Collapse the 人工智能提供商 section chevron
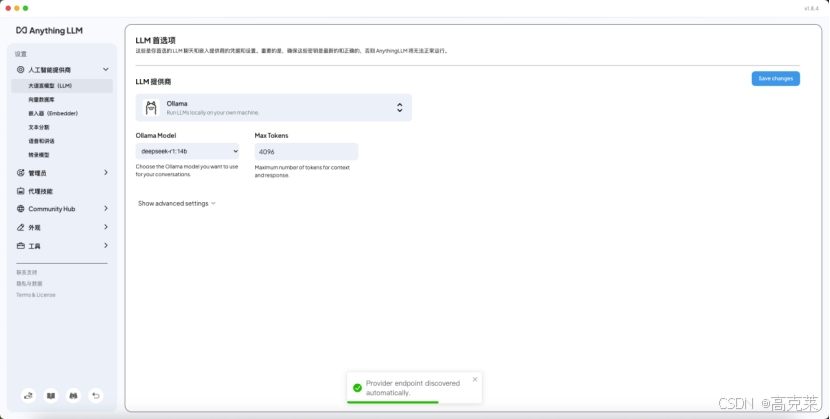The height and width of the screenshot is (419, 830). click(106, 69)
